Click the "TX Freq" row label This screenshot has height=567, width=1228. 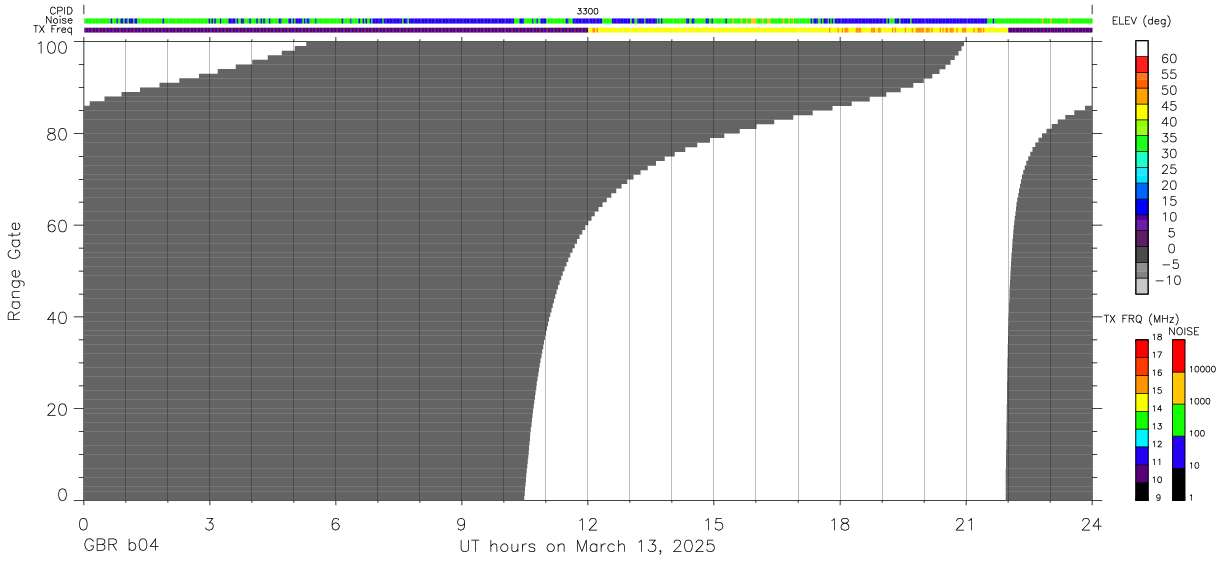click(54, 29)
